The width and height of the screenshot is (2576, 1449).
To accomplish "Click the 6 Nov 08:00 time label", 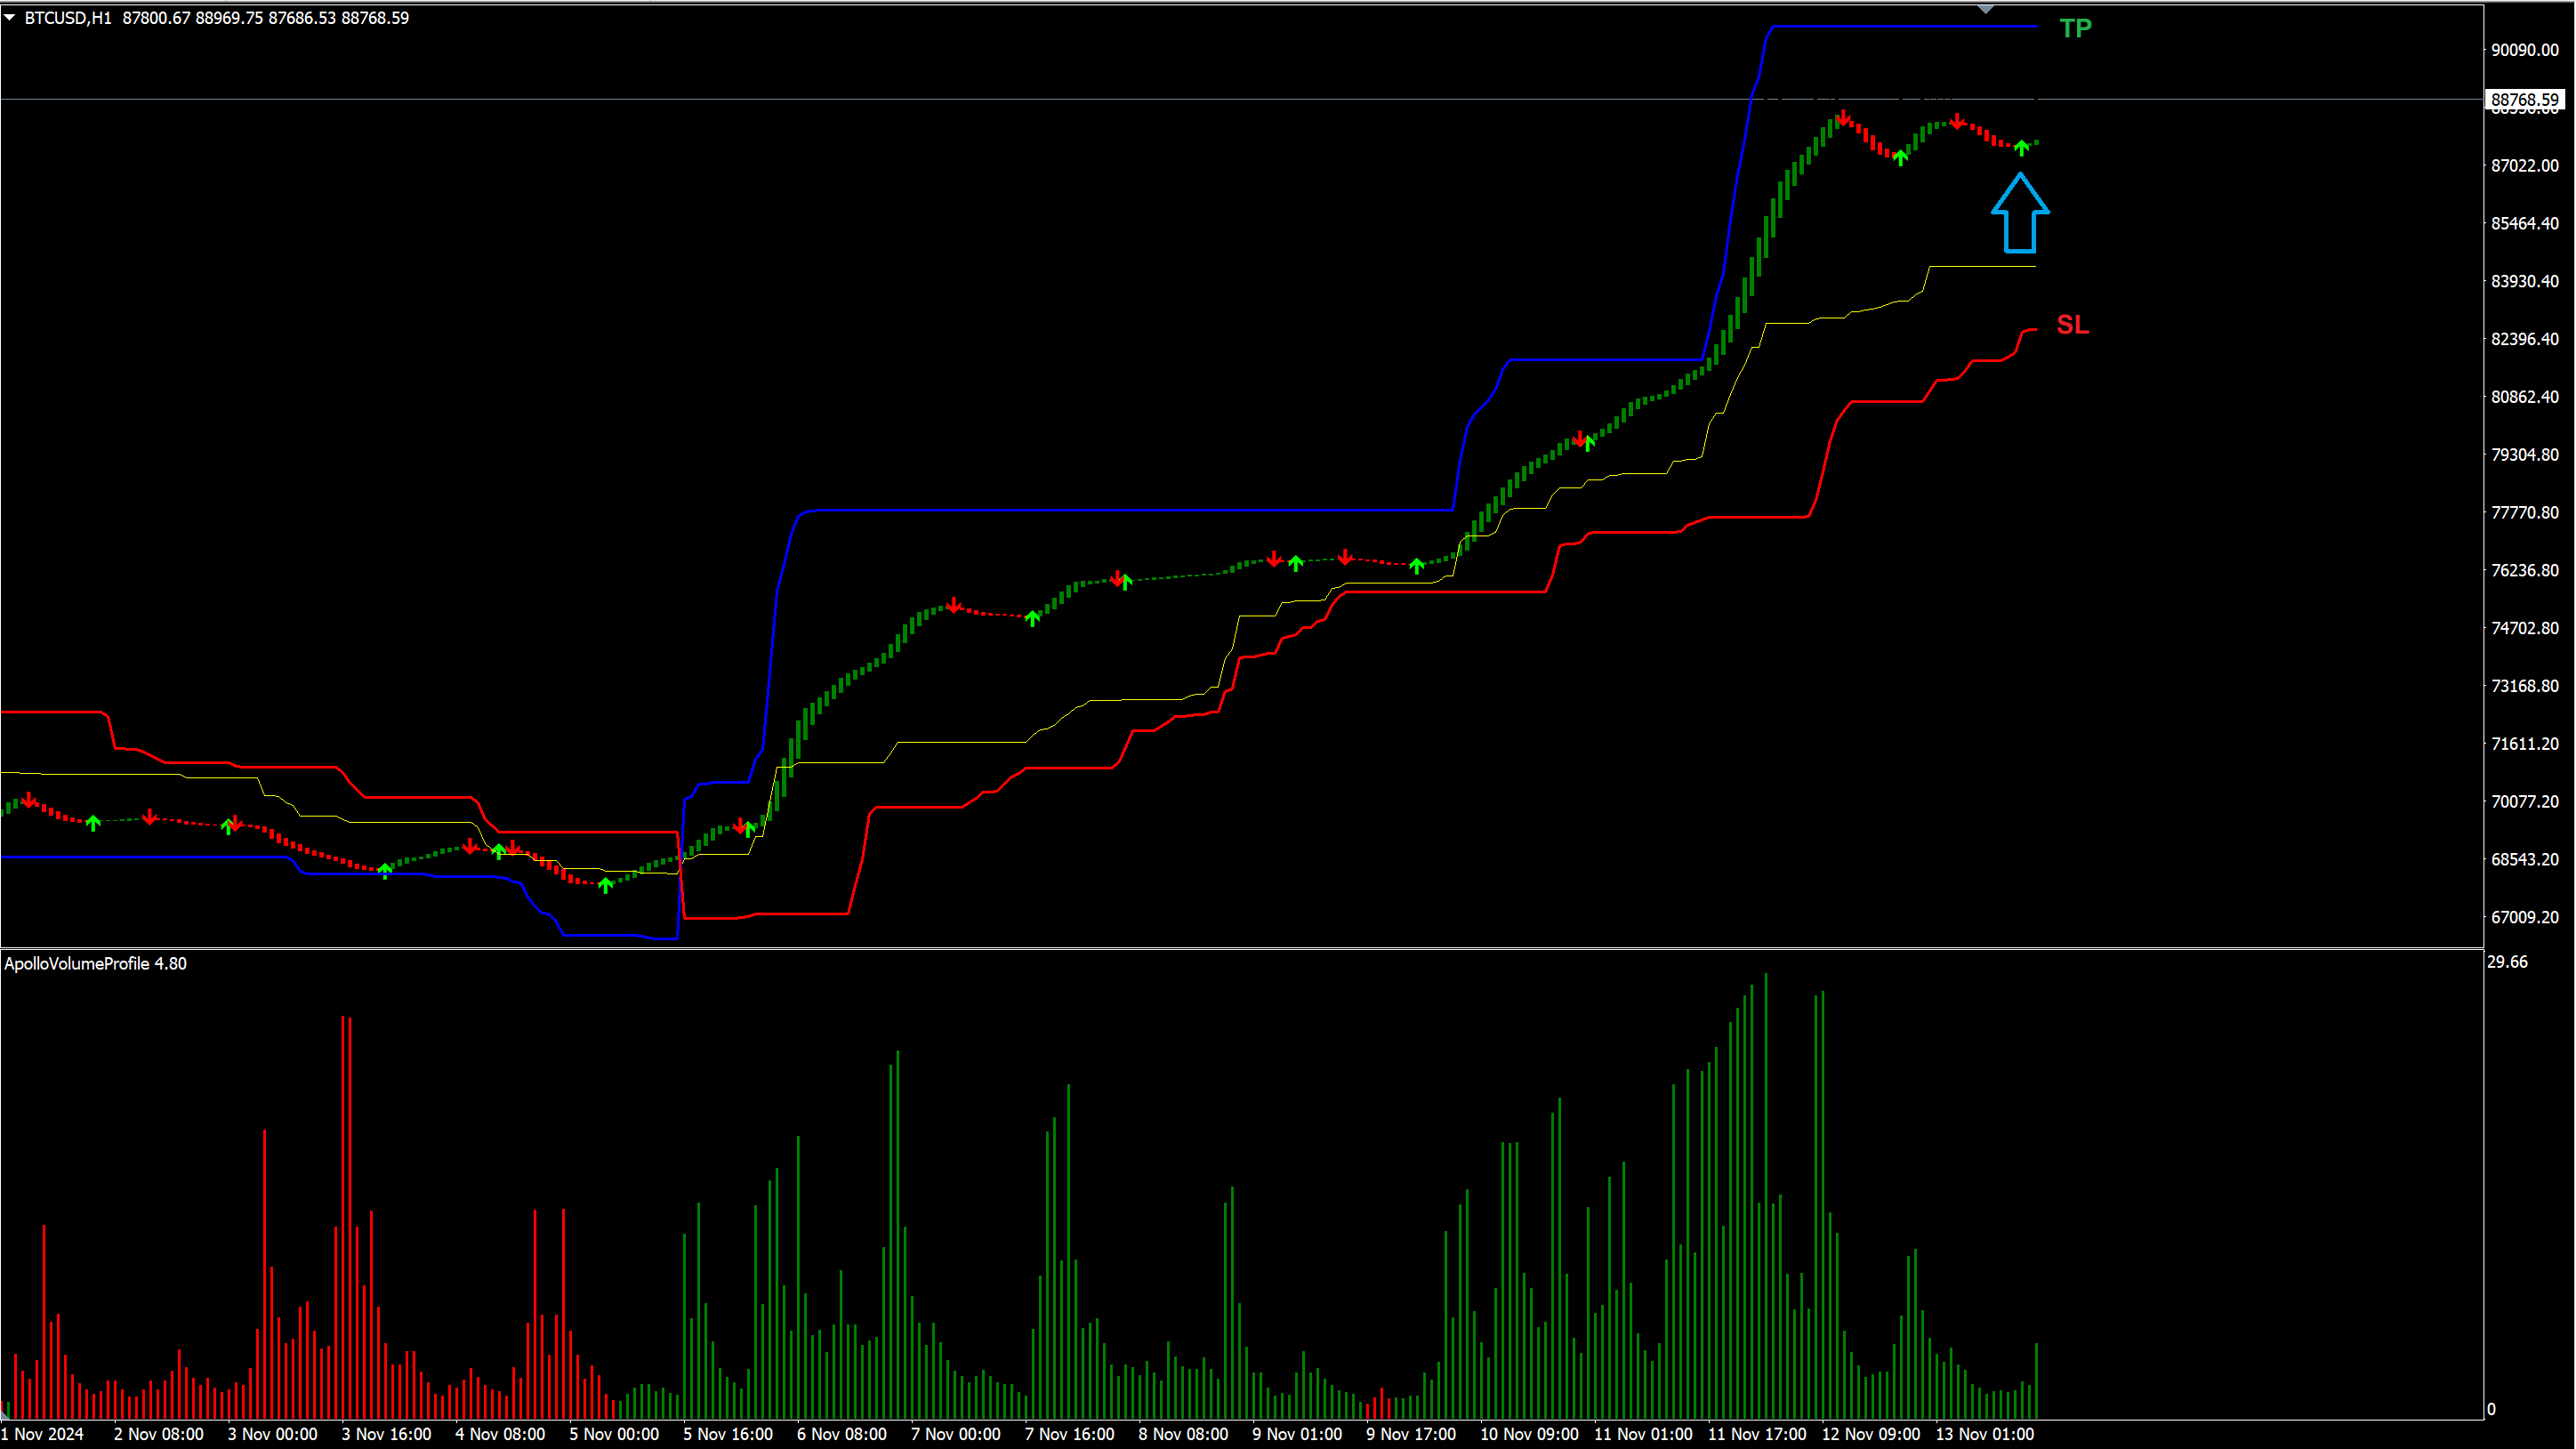I will click(843, 1434).
